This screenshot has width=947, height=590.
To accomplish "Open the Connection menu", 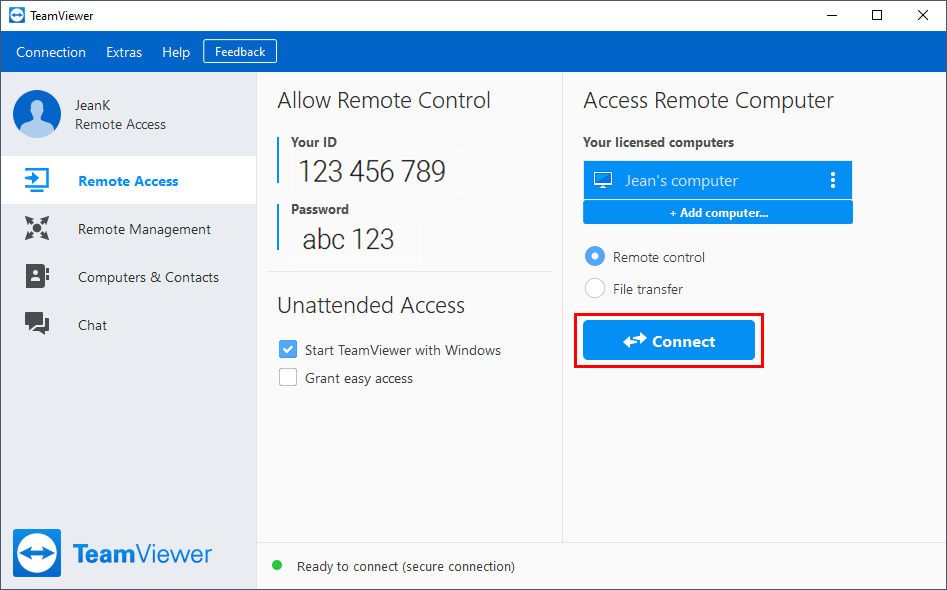I will click(x=51, y=52).
